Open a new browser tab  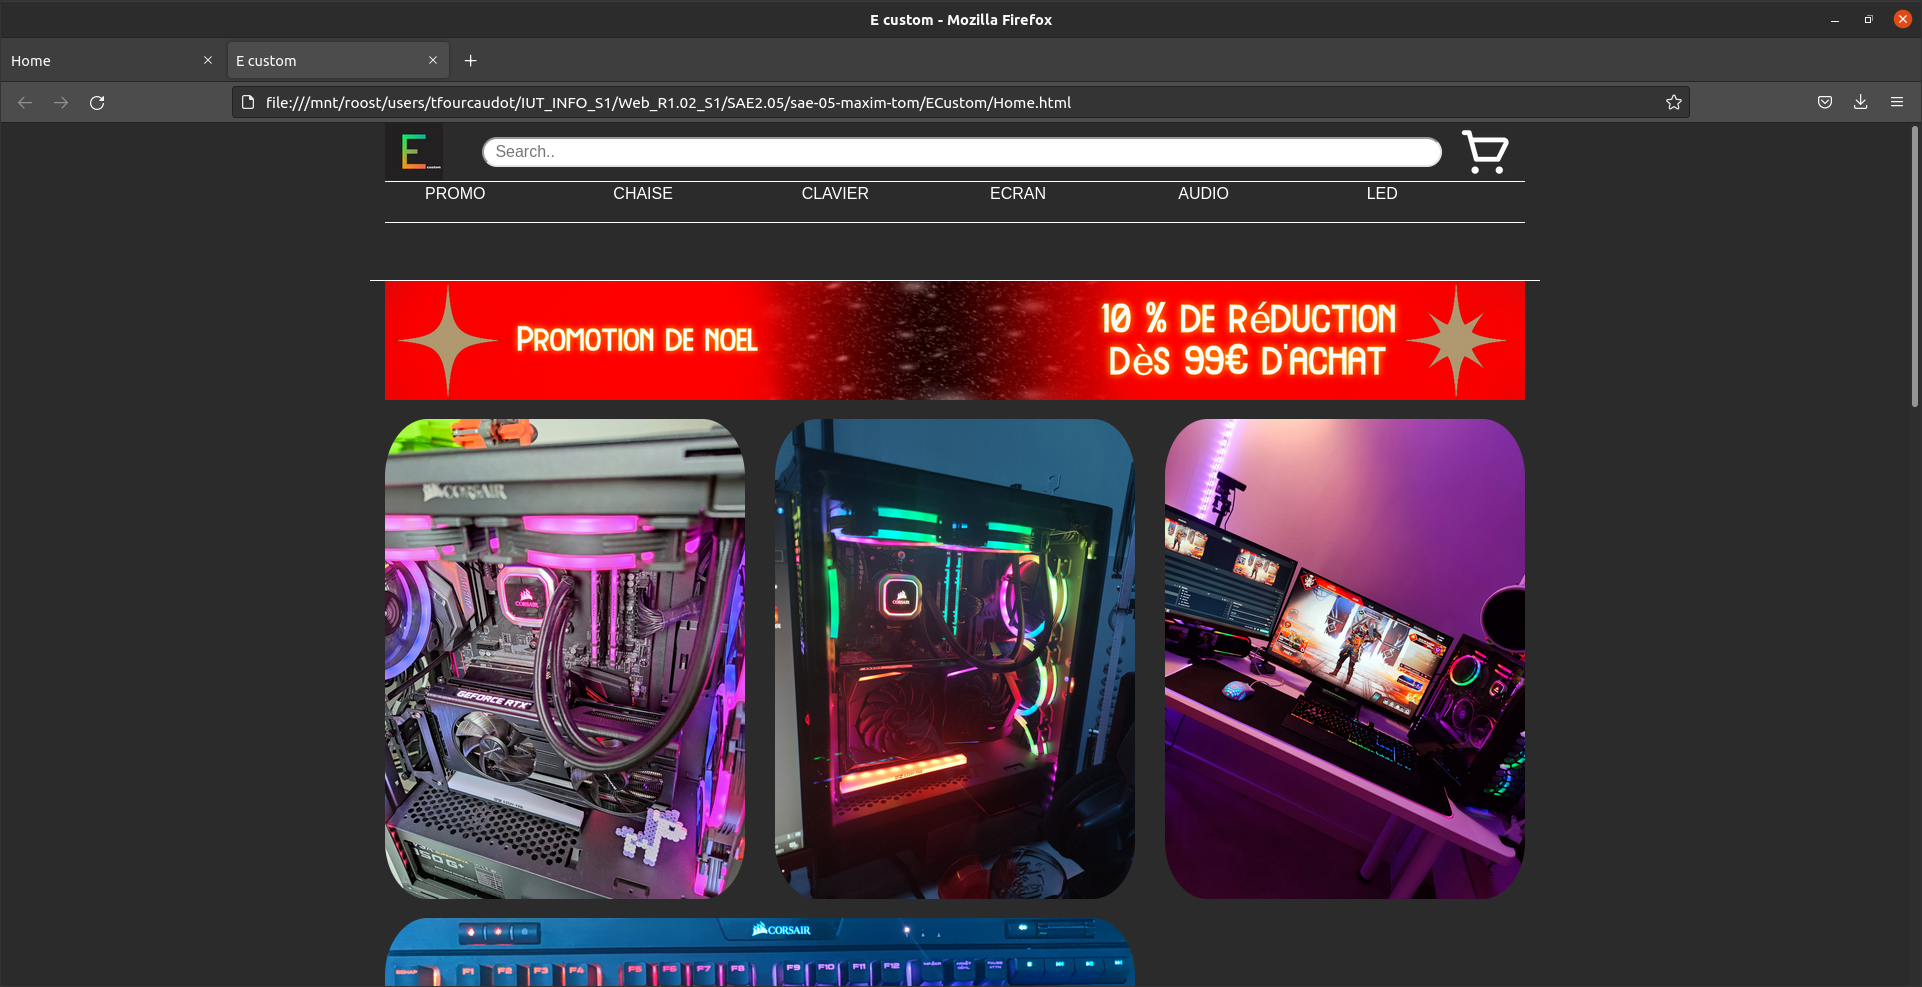click(470, 60)
